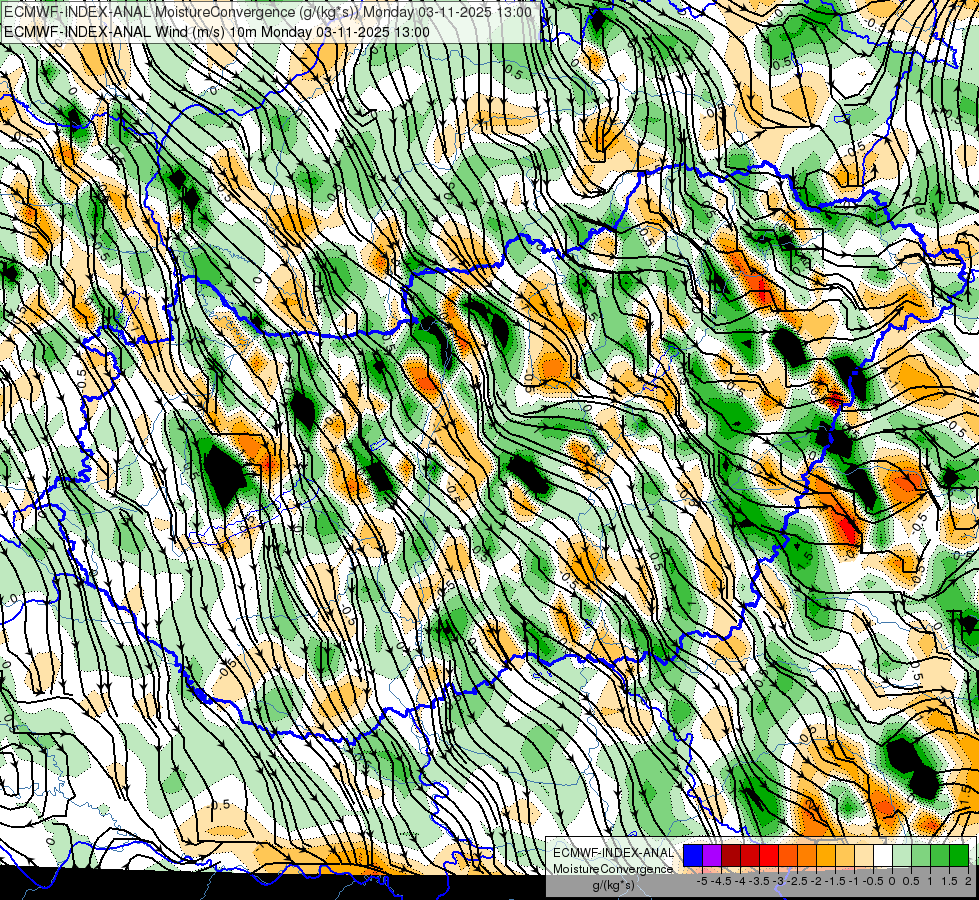Click the 'Wind (m/s) 10m' title line
This screenshot has height=900, width=979.
coord(217,32)
